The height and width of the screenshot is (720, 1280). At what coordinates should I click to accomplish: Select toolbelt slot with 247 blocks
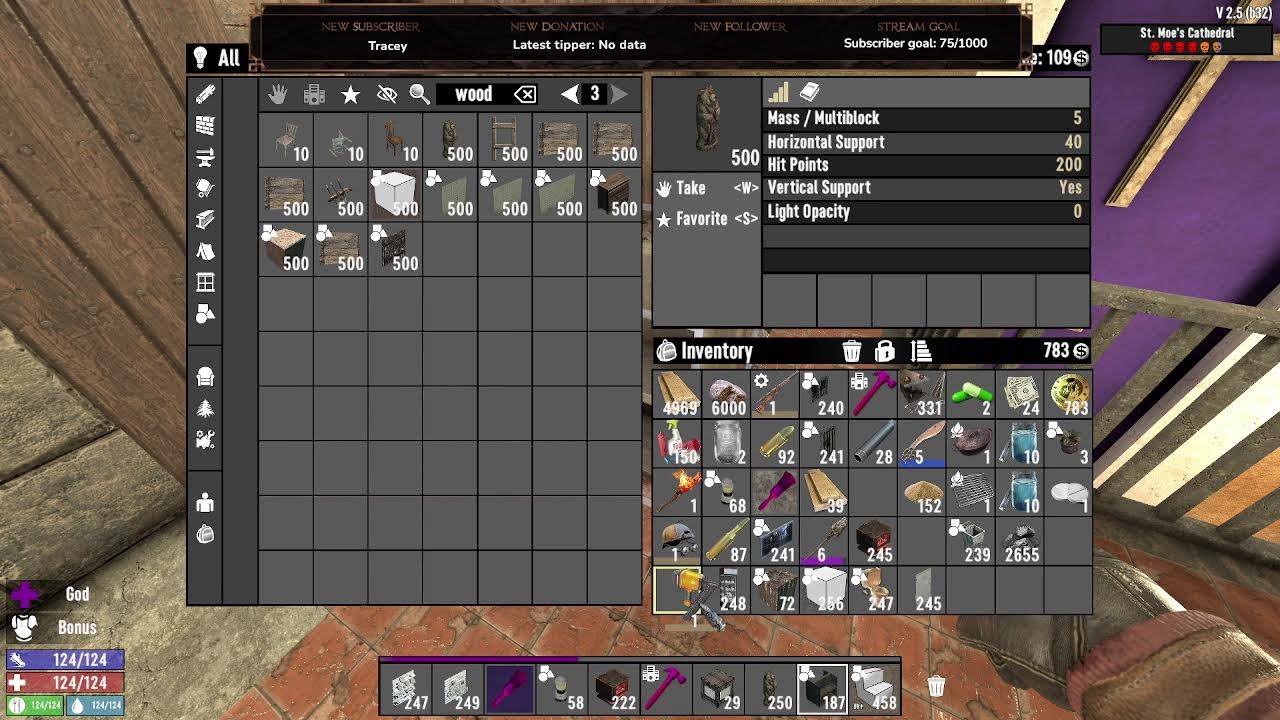click(x=407, y=689)
